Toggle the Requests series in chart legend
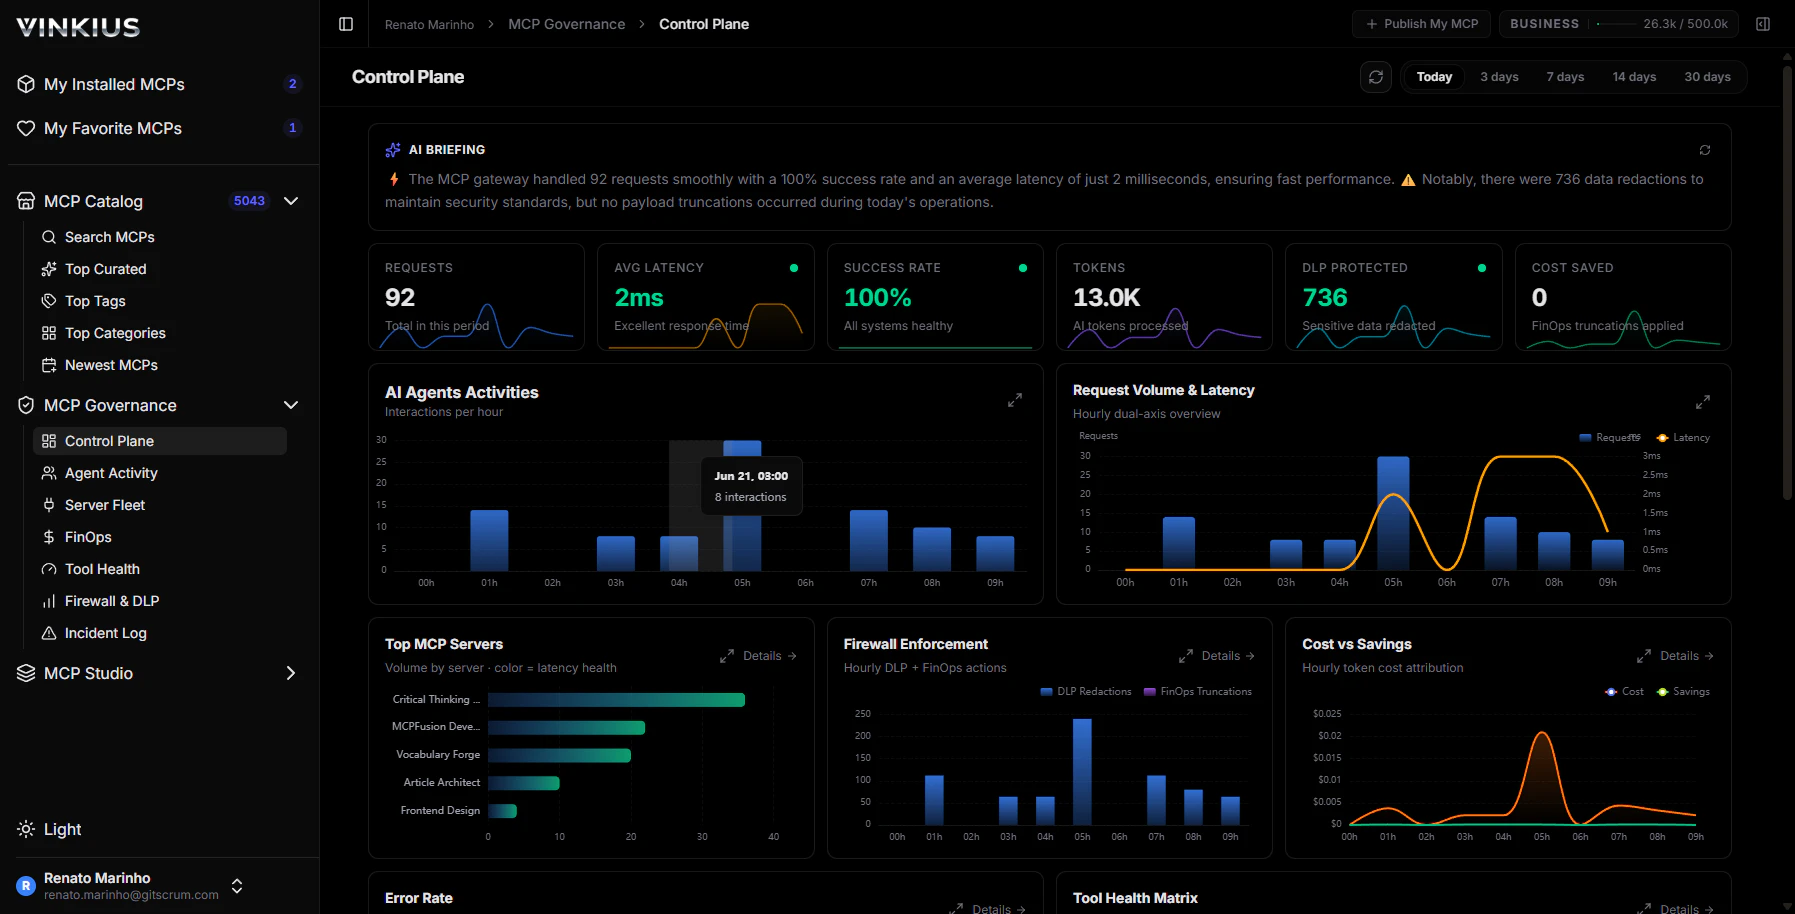 point(1609,438)
